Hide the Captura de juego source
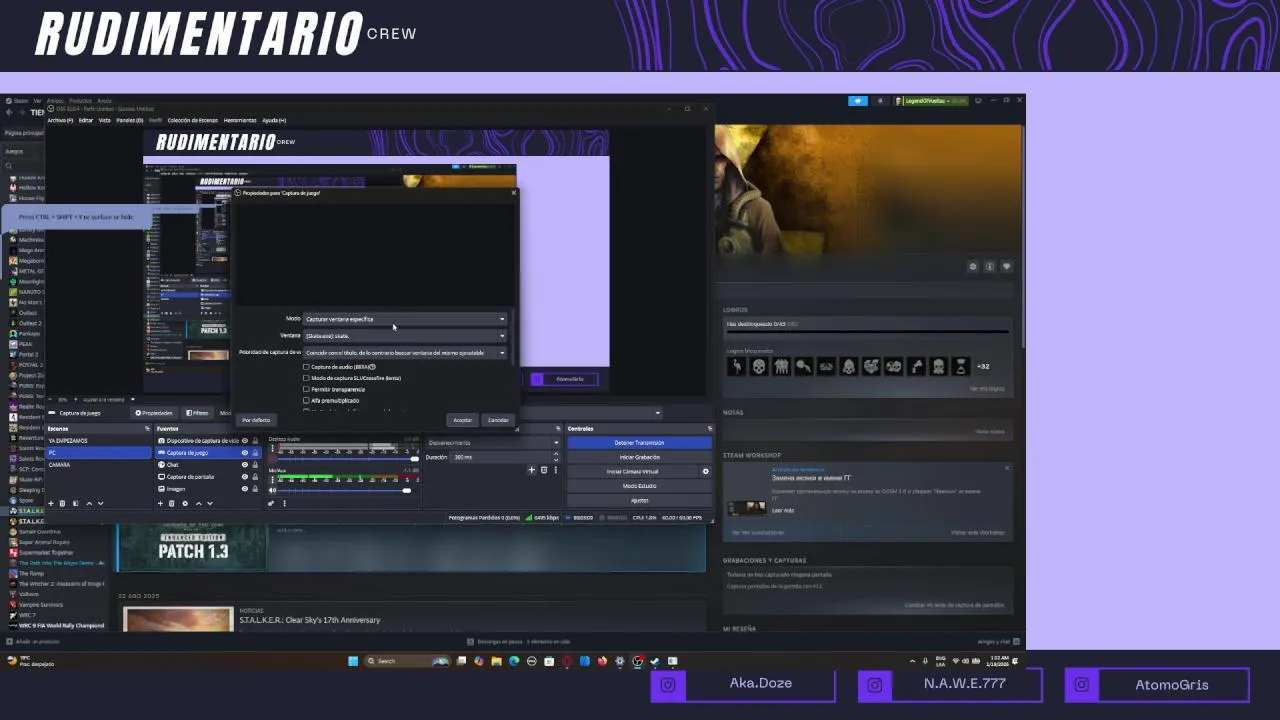1280x720 pixels. 245,453
